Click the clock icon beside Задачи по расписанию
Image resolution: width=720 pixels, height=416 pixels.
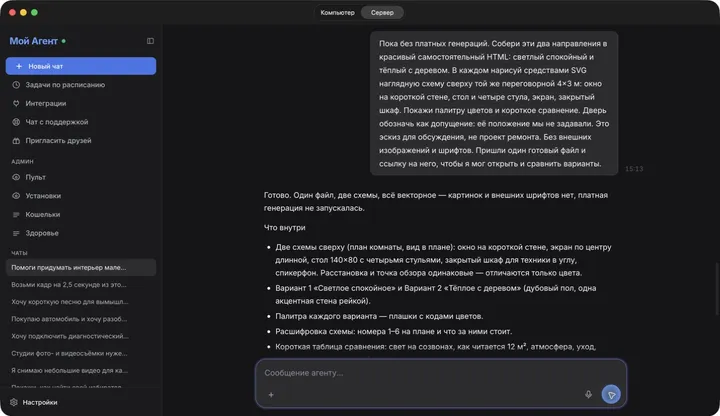[16, 84]
